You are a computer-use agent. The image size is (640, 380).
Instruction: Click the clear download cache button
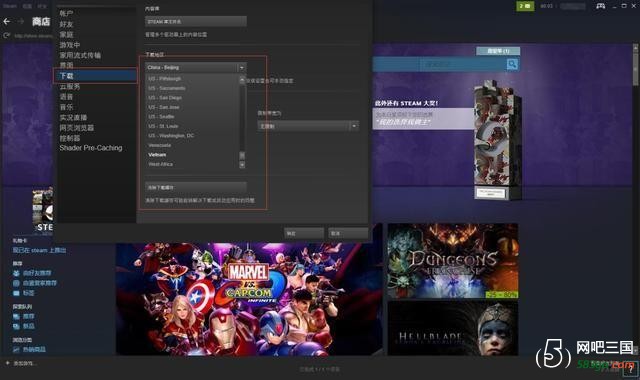[x=196, y=187]
